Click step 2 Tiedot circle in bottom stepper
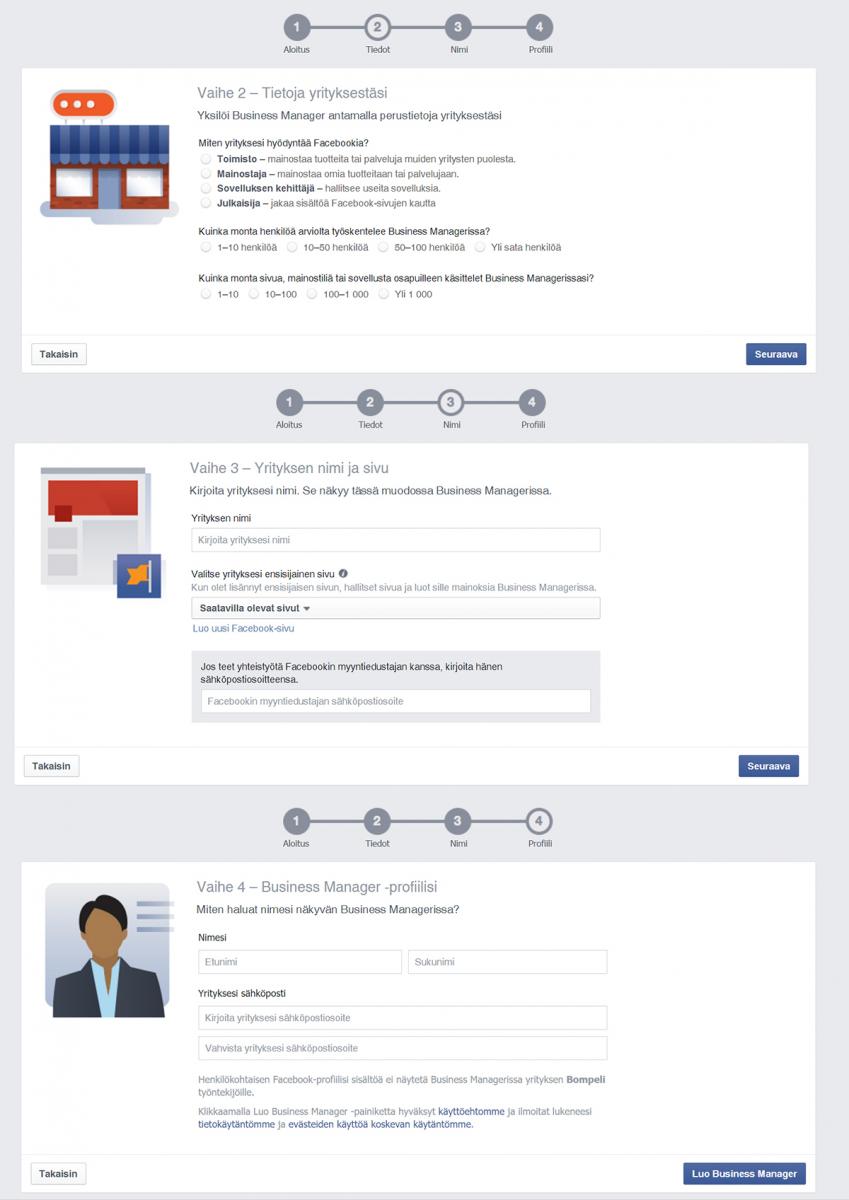 coord(377,822)
